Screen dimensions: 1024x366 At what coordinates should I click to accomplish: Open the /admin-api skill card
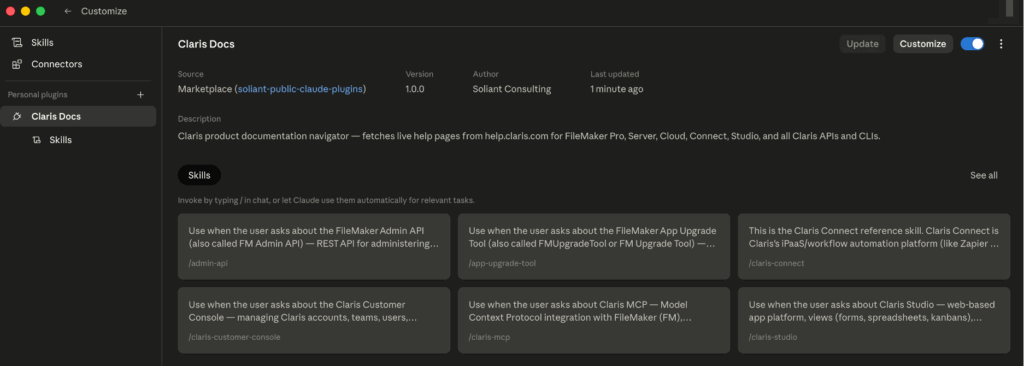[314, 246]
